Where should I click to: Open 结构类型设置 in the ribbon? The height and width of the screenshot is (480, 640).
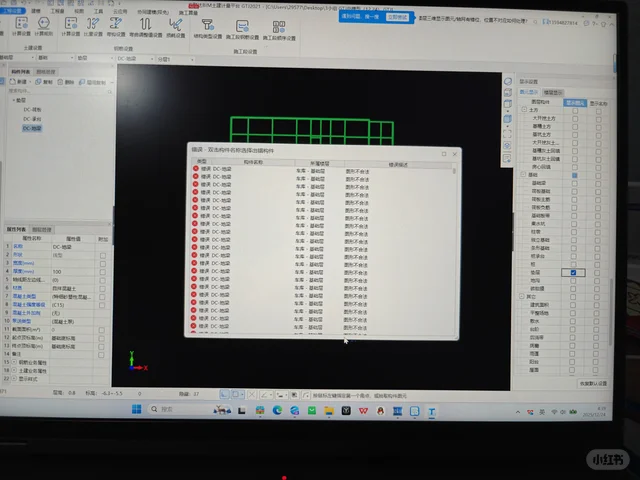point(207,29)
